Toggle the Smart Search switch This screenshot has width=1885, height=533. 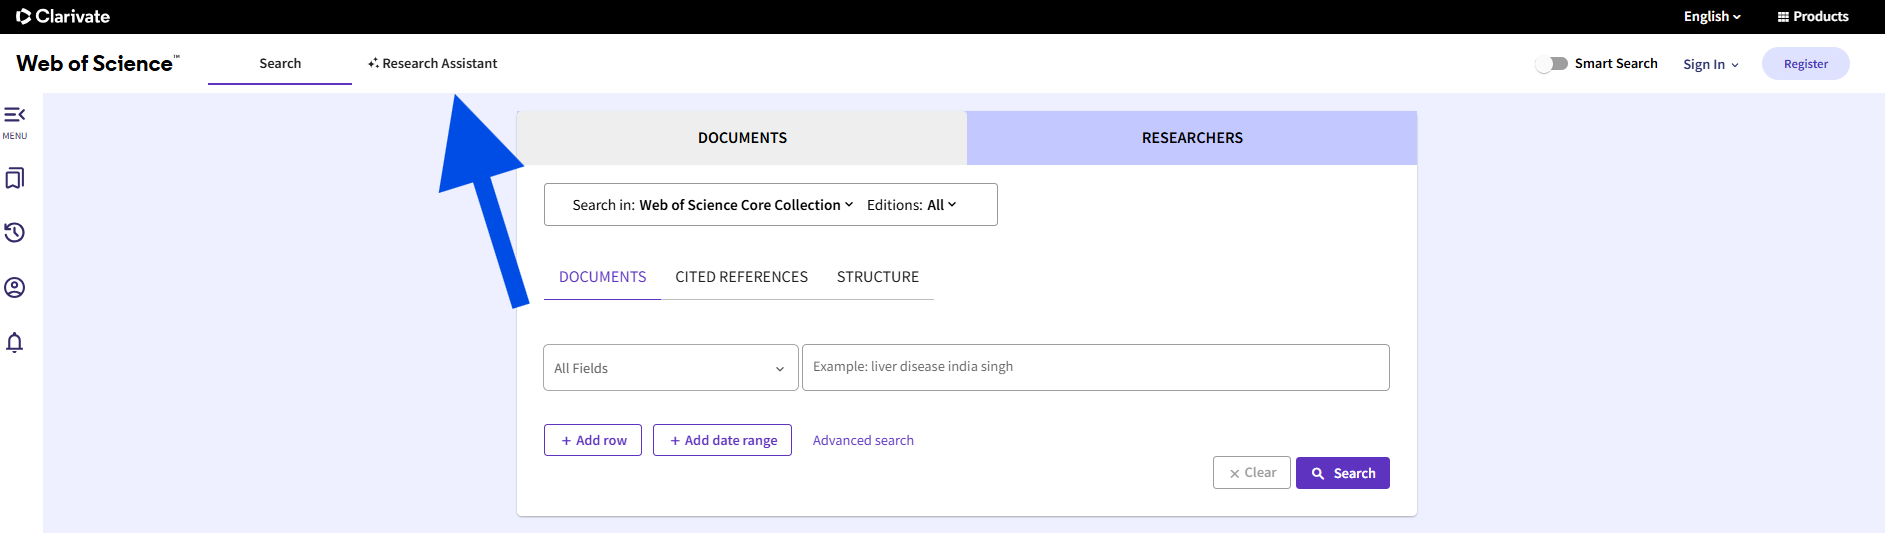(x=1551, y=64)
